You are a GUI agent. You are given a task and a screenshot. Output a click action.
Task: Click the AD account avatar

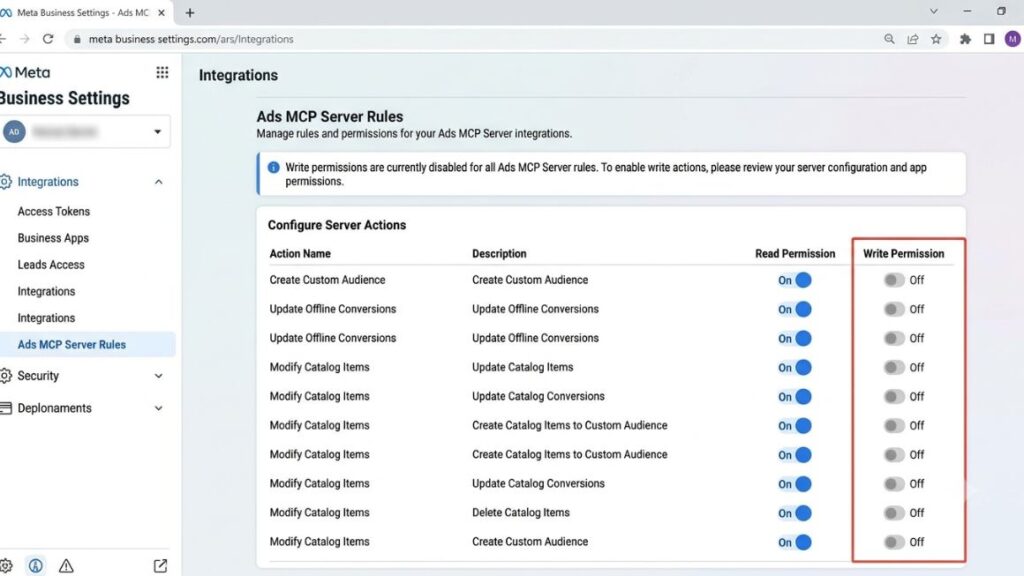(14, 131)
